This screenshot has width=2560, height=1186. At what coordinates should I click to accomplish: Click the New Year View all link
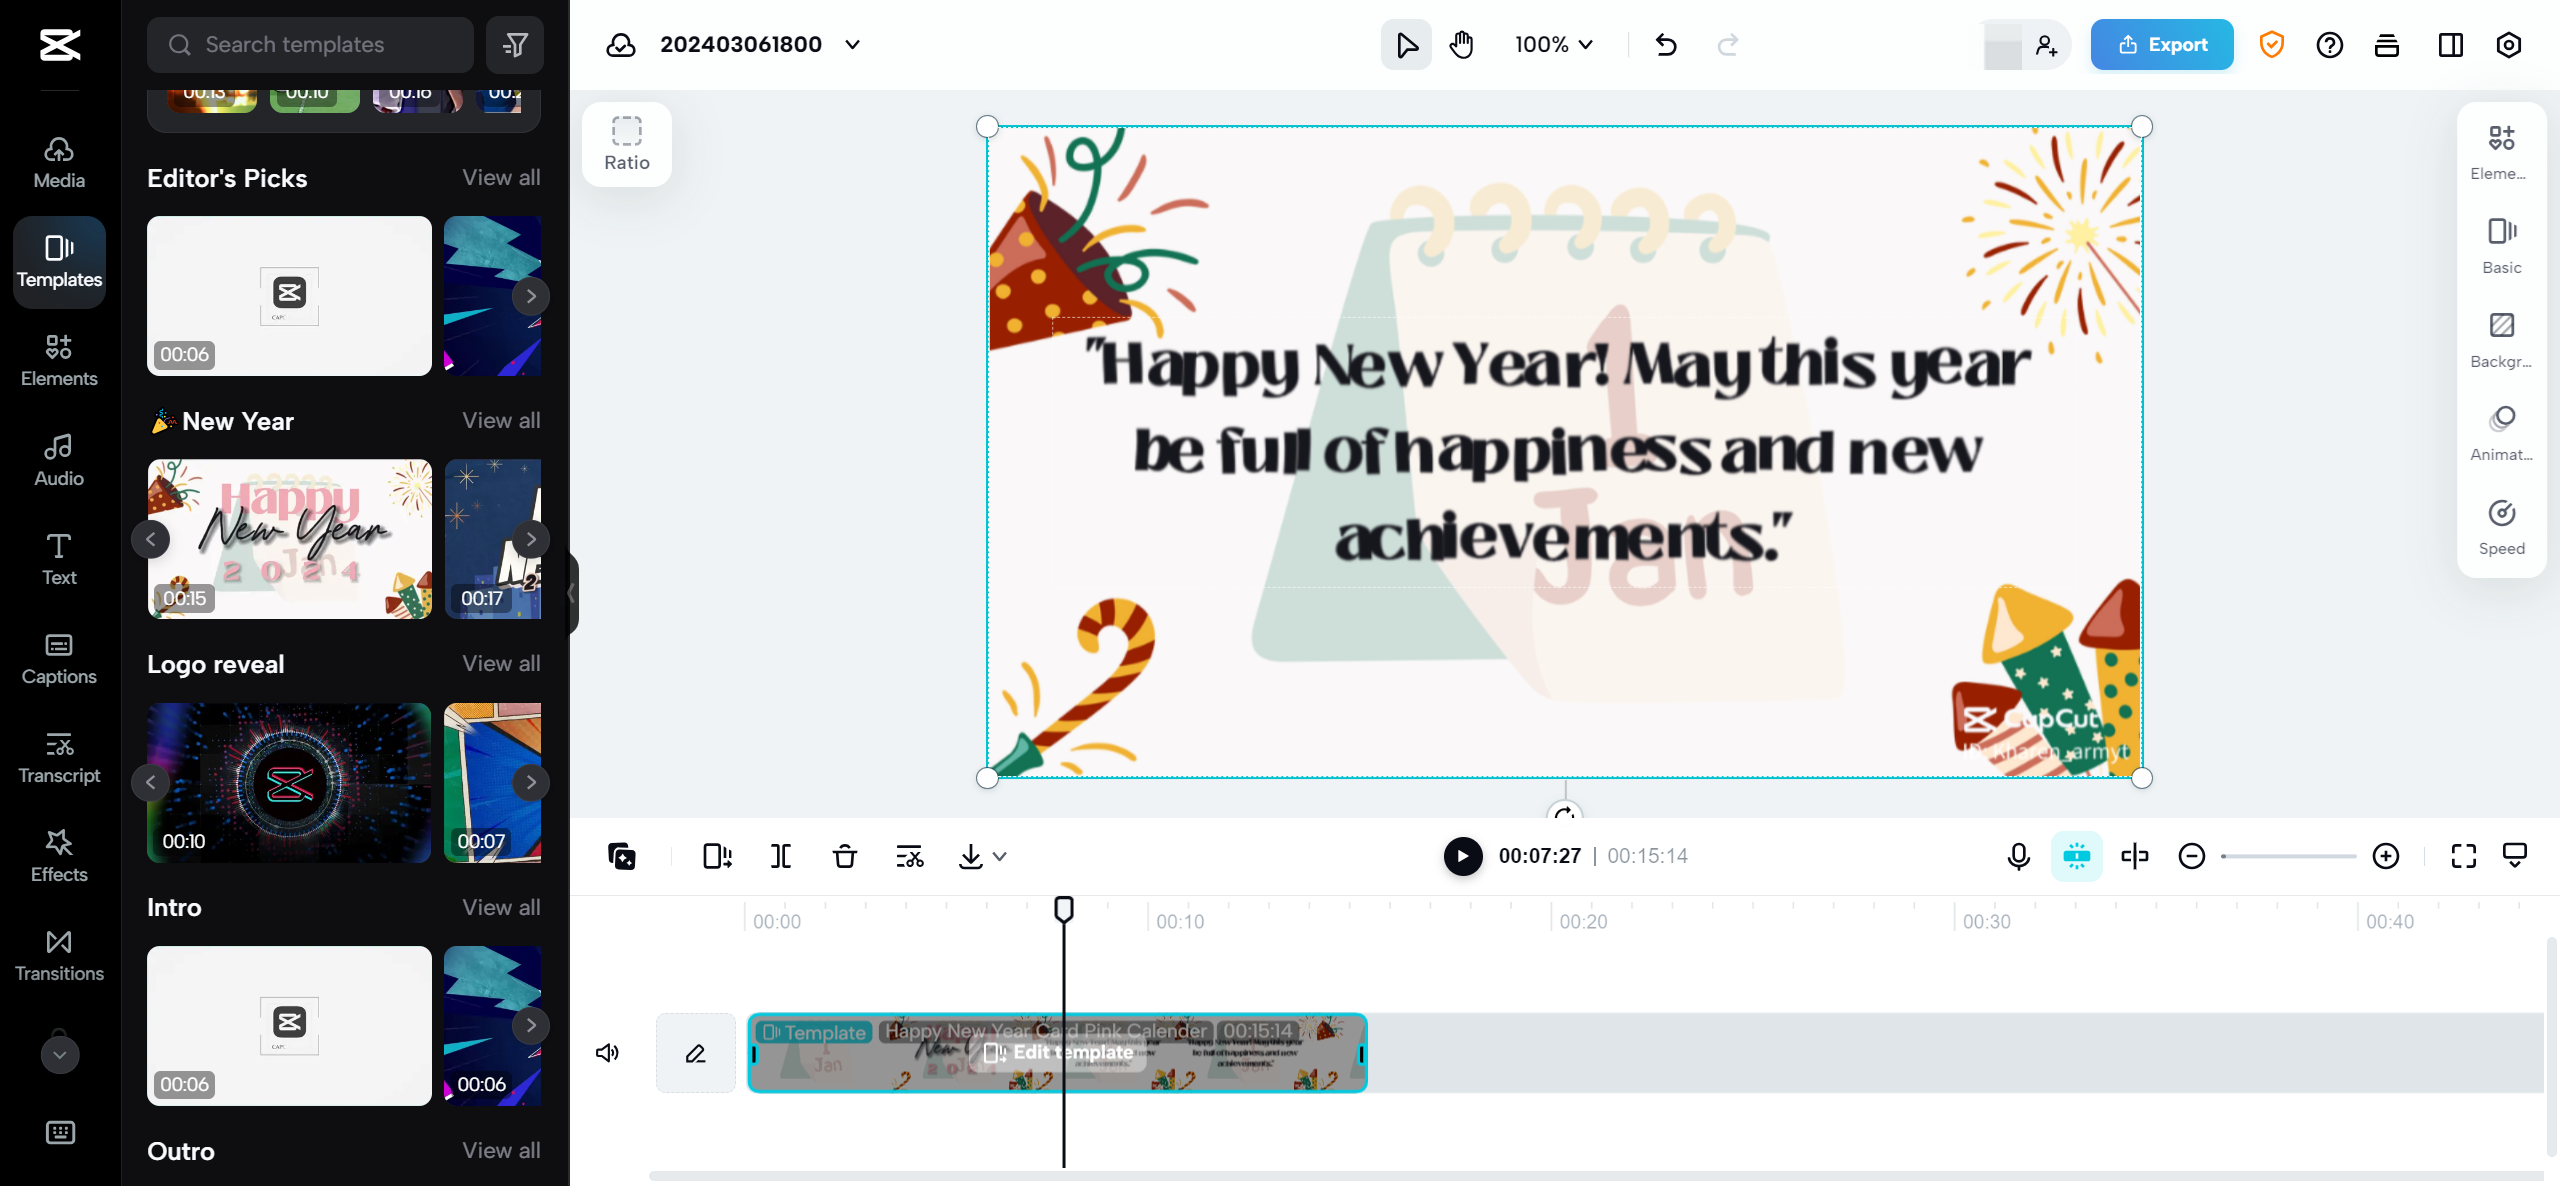[501, 420]
